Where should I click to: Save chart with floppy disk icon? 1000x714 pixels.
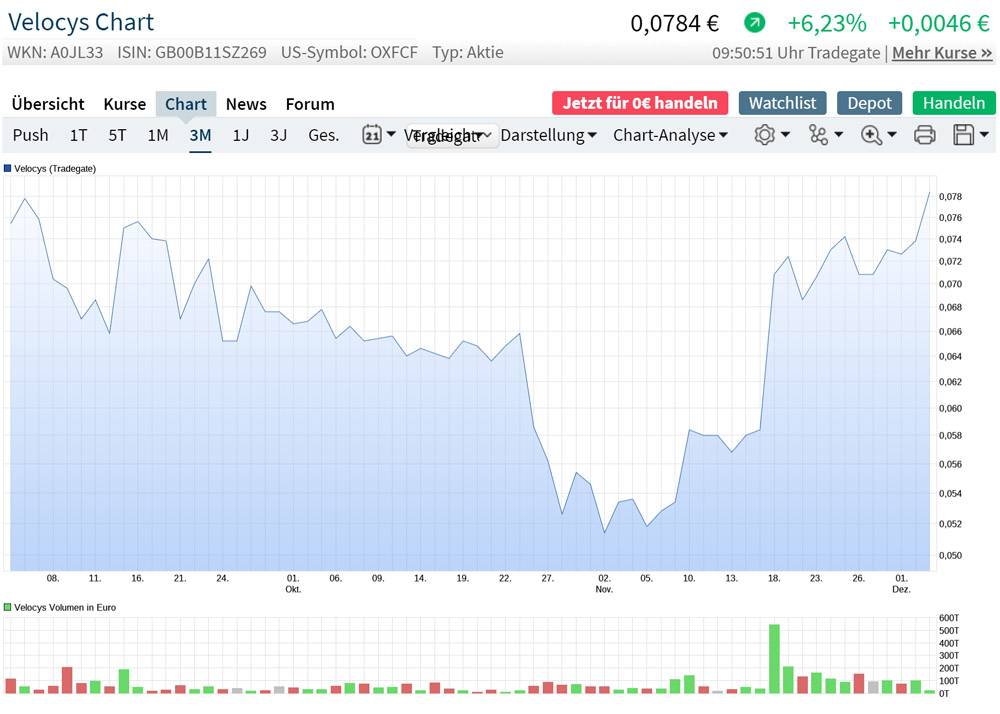pos(964,135)
